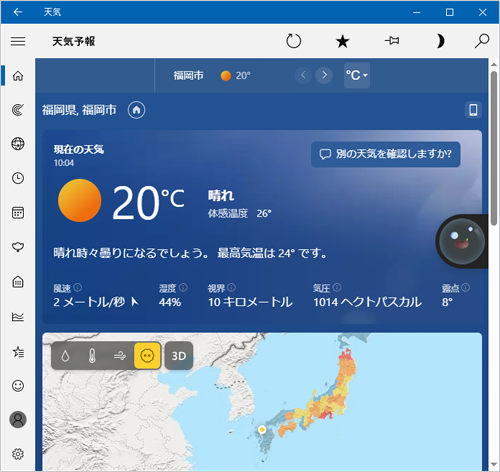Add location to favorites with star
The image size is (500, 472).
point(342,41)
